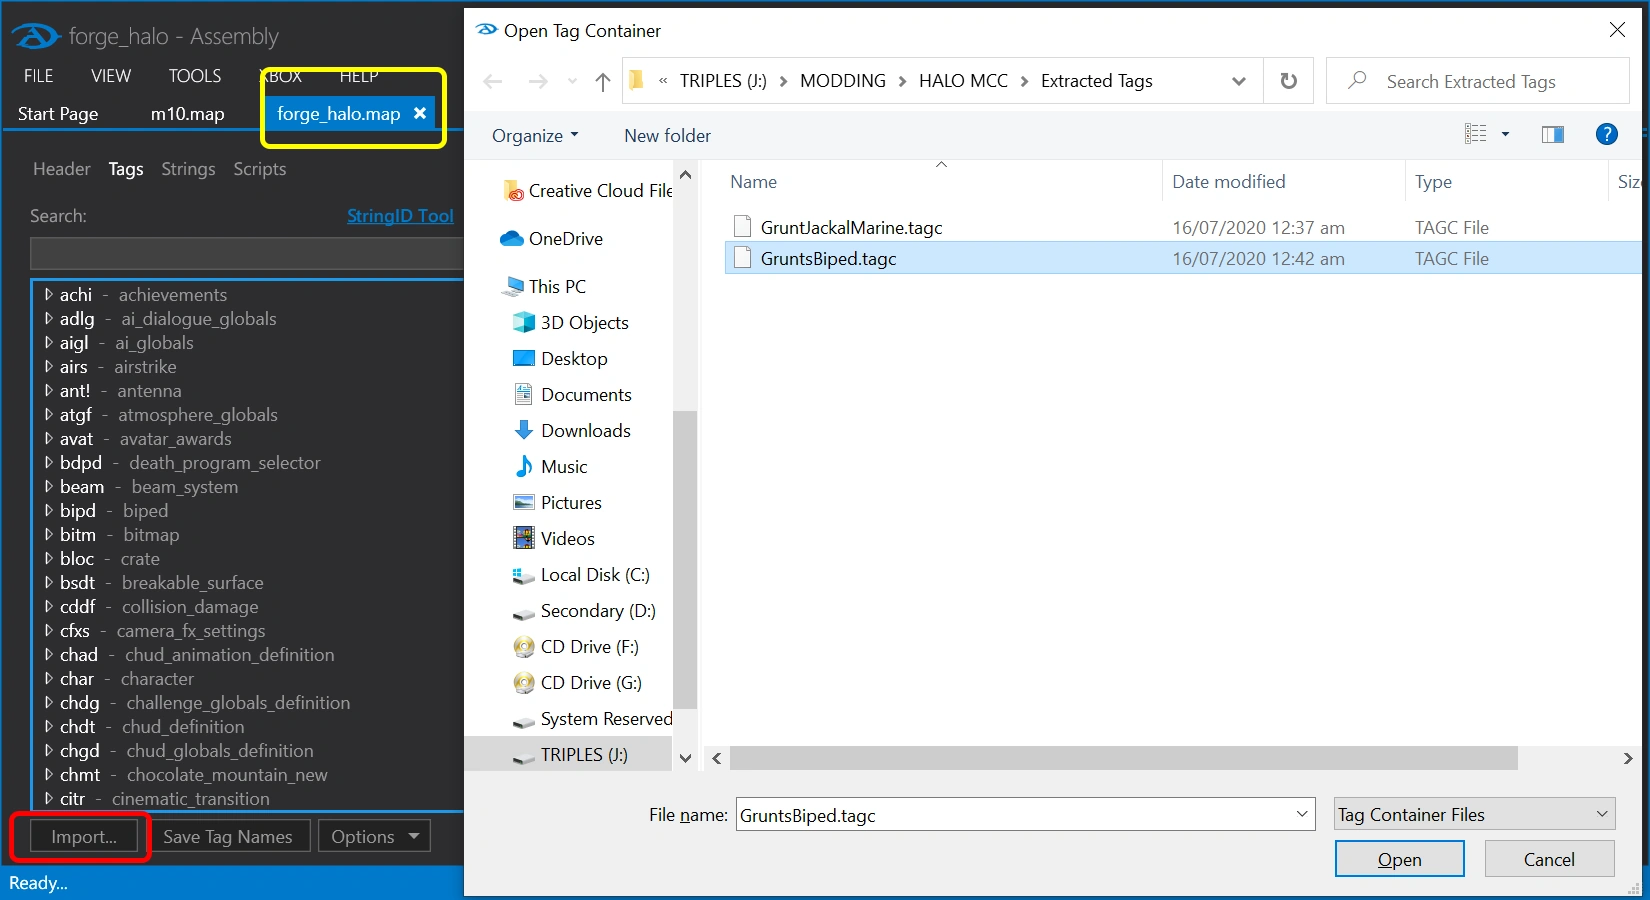1650x900 pixels.
Task: Click Save Tag Names button
Action: (x=228, y=836)
